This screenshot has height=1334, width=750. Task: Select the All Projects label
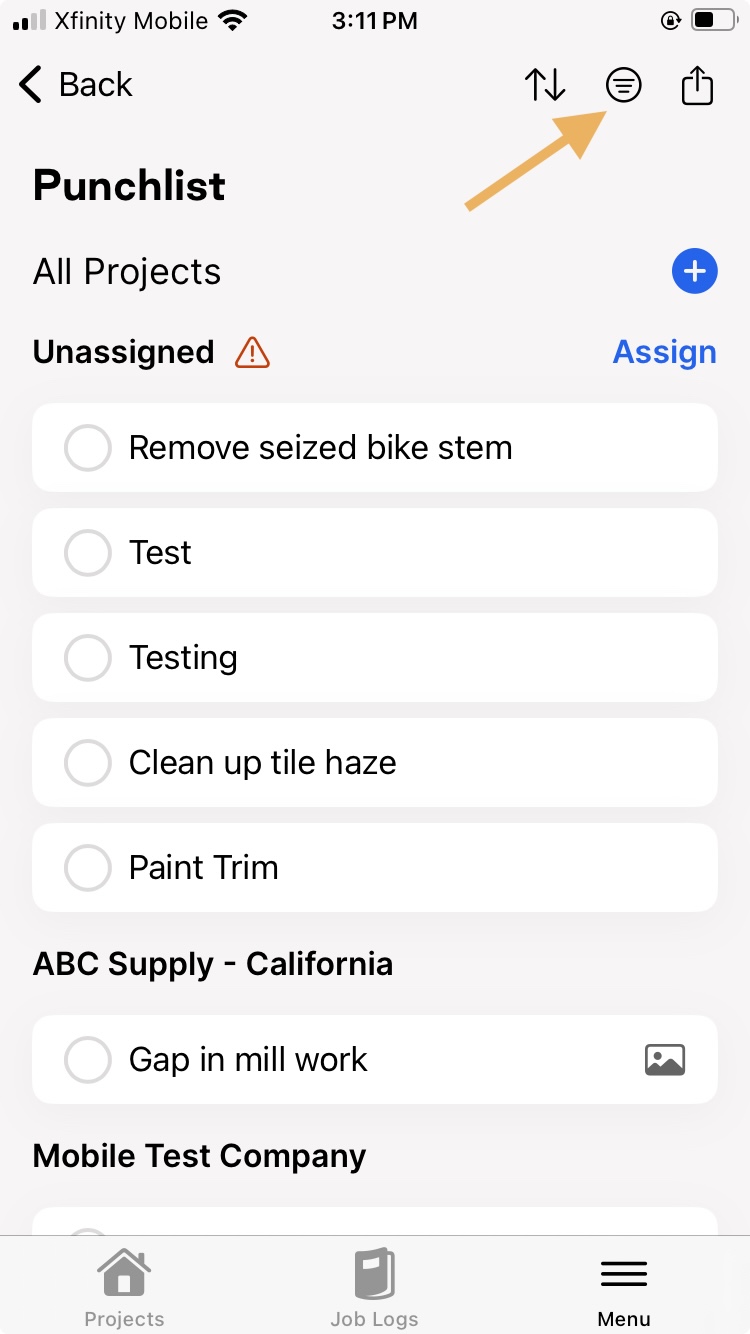click(127, 272)
